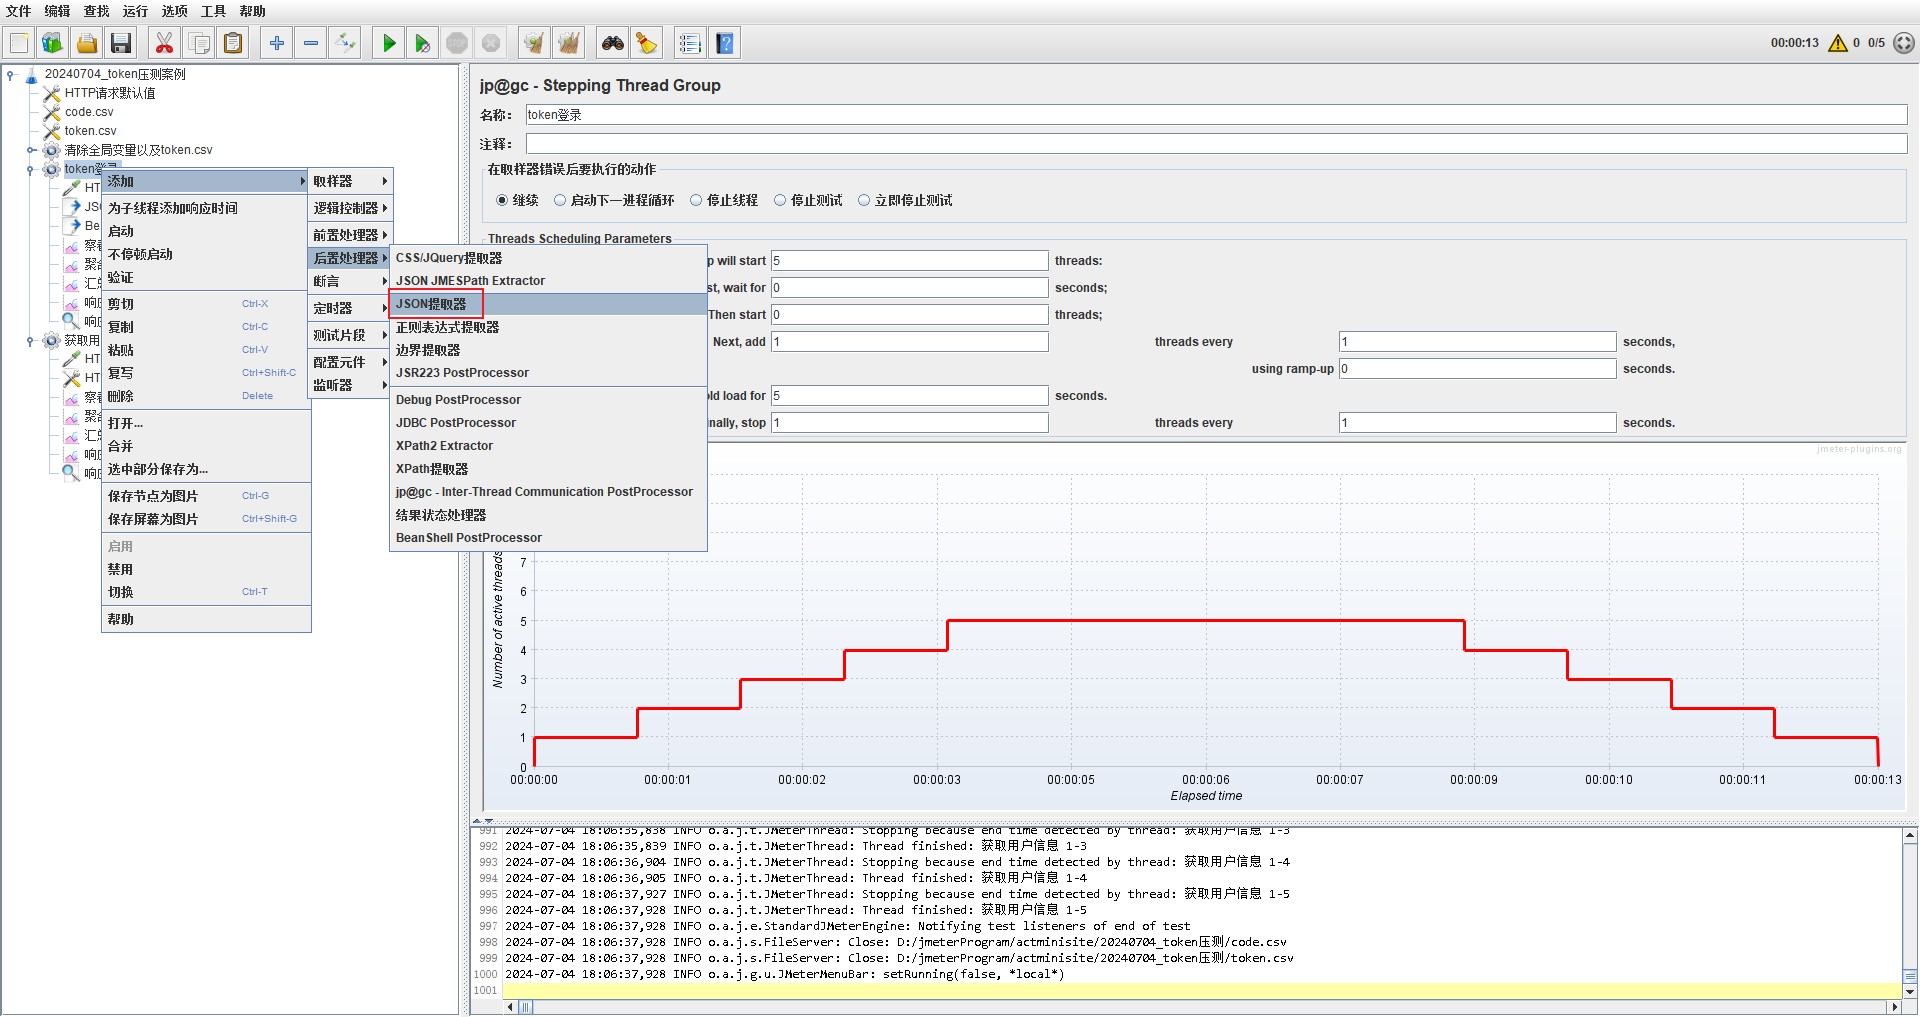Click the Paste clipboard icon
The width and height of the screenshot is (1920, 1017).
pyautogui.click(x=233, y=43)
